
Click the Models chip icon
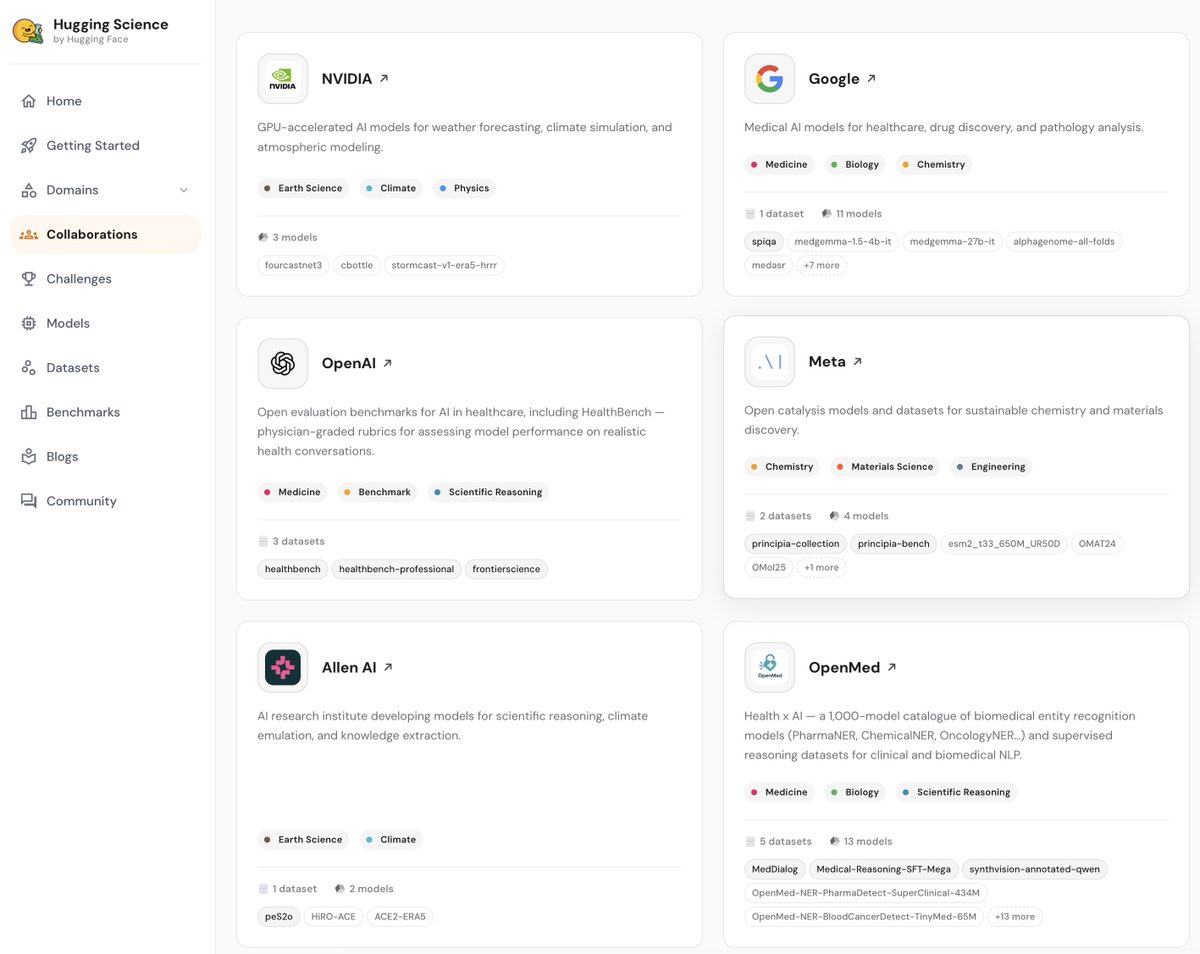point(28,323)
